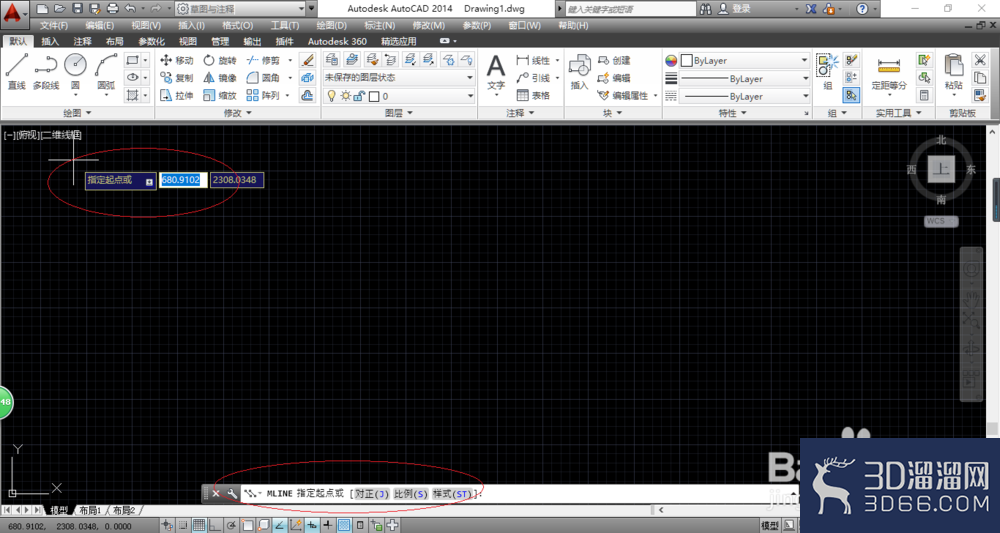Open the Layer Properties manager icon
Screen dimensions: 1000x533
(x=332, y=60)
